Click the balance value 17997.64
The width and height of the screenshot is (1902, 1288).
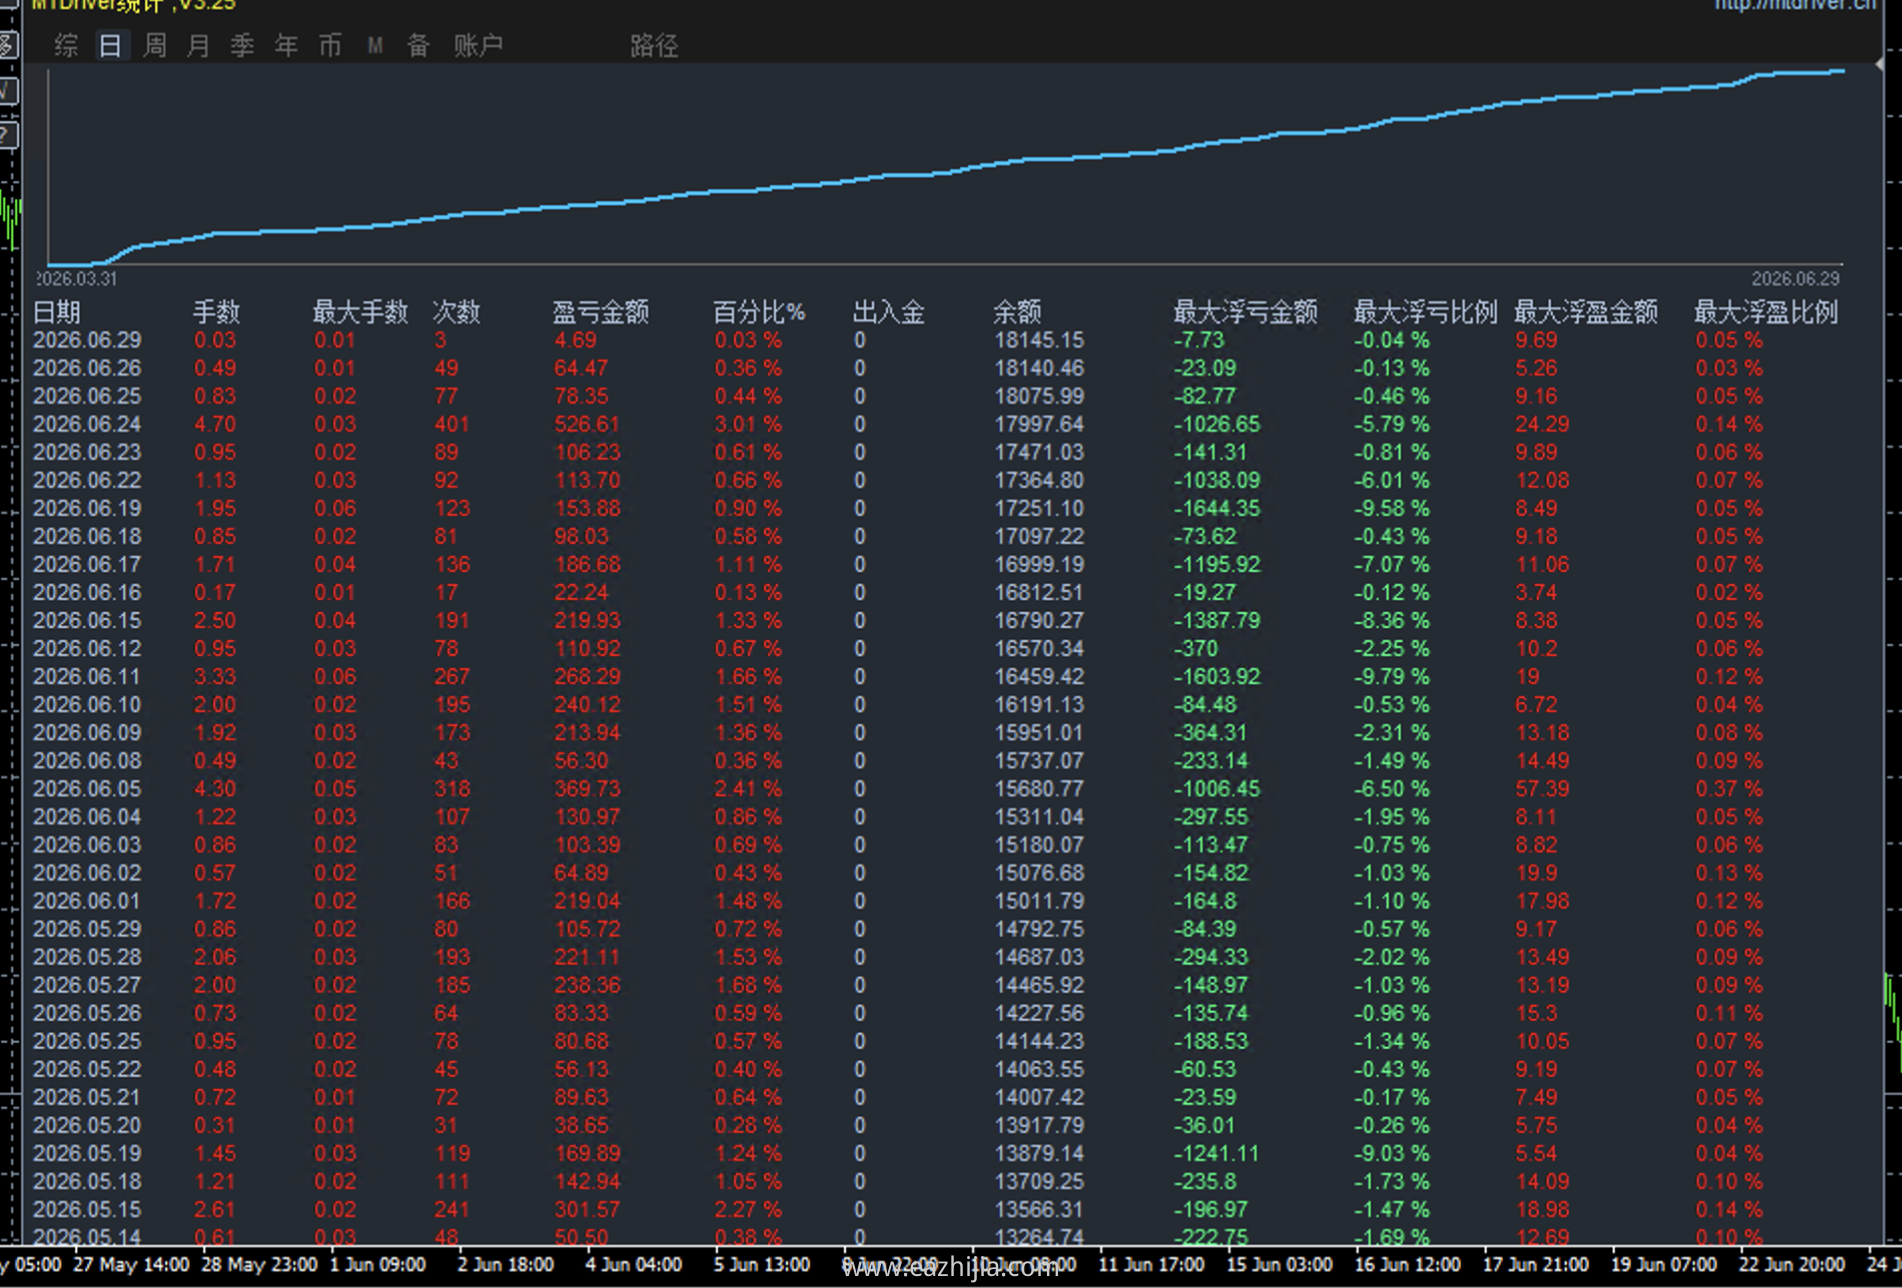coord(1039,424)
